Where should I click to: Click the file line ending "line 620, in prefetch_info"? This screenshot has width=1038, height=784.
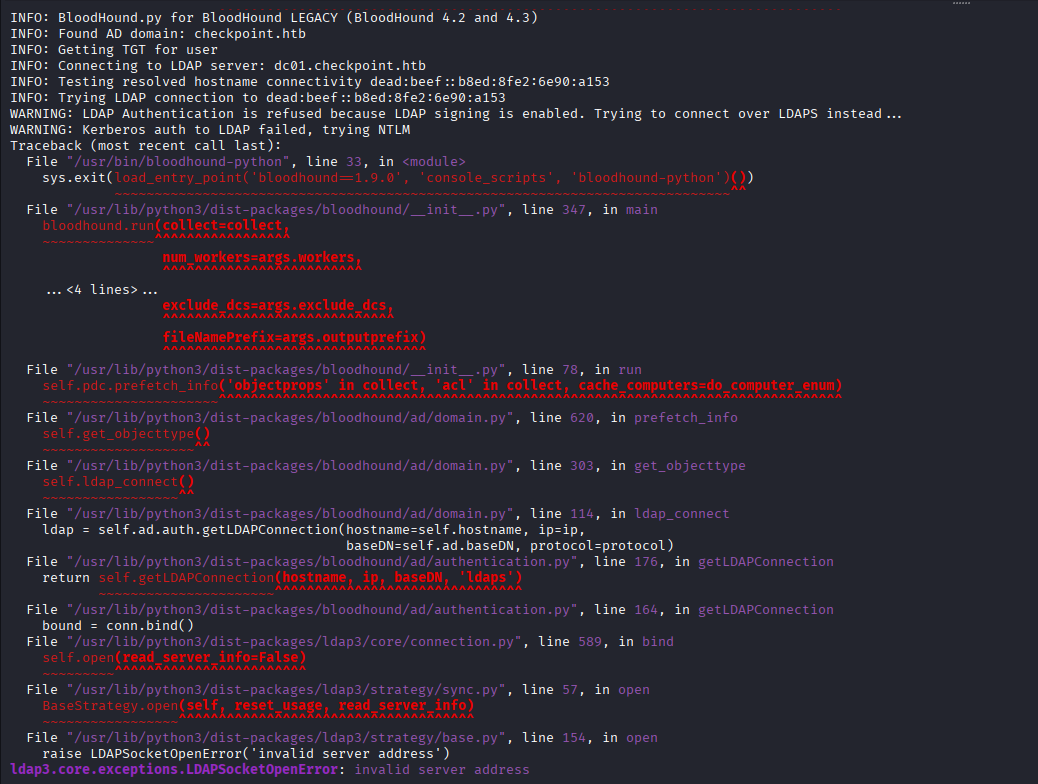[x=382, y=417]
